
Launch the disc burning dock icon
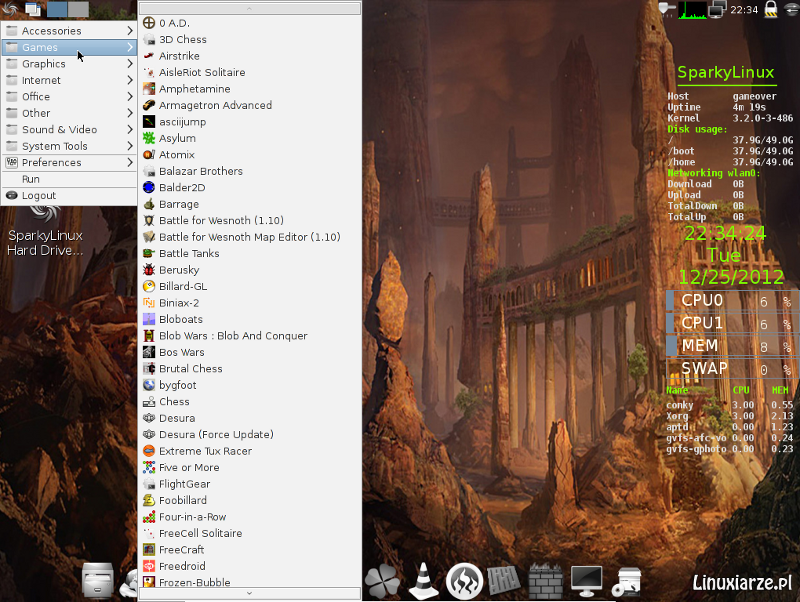click(x=465, y=578)
